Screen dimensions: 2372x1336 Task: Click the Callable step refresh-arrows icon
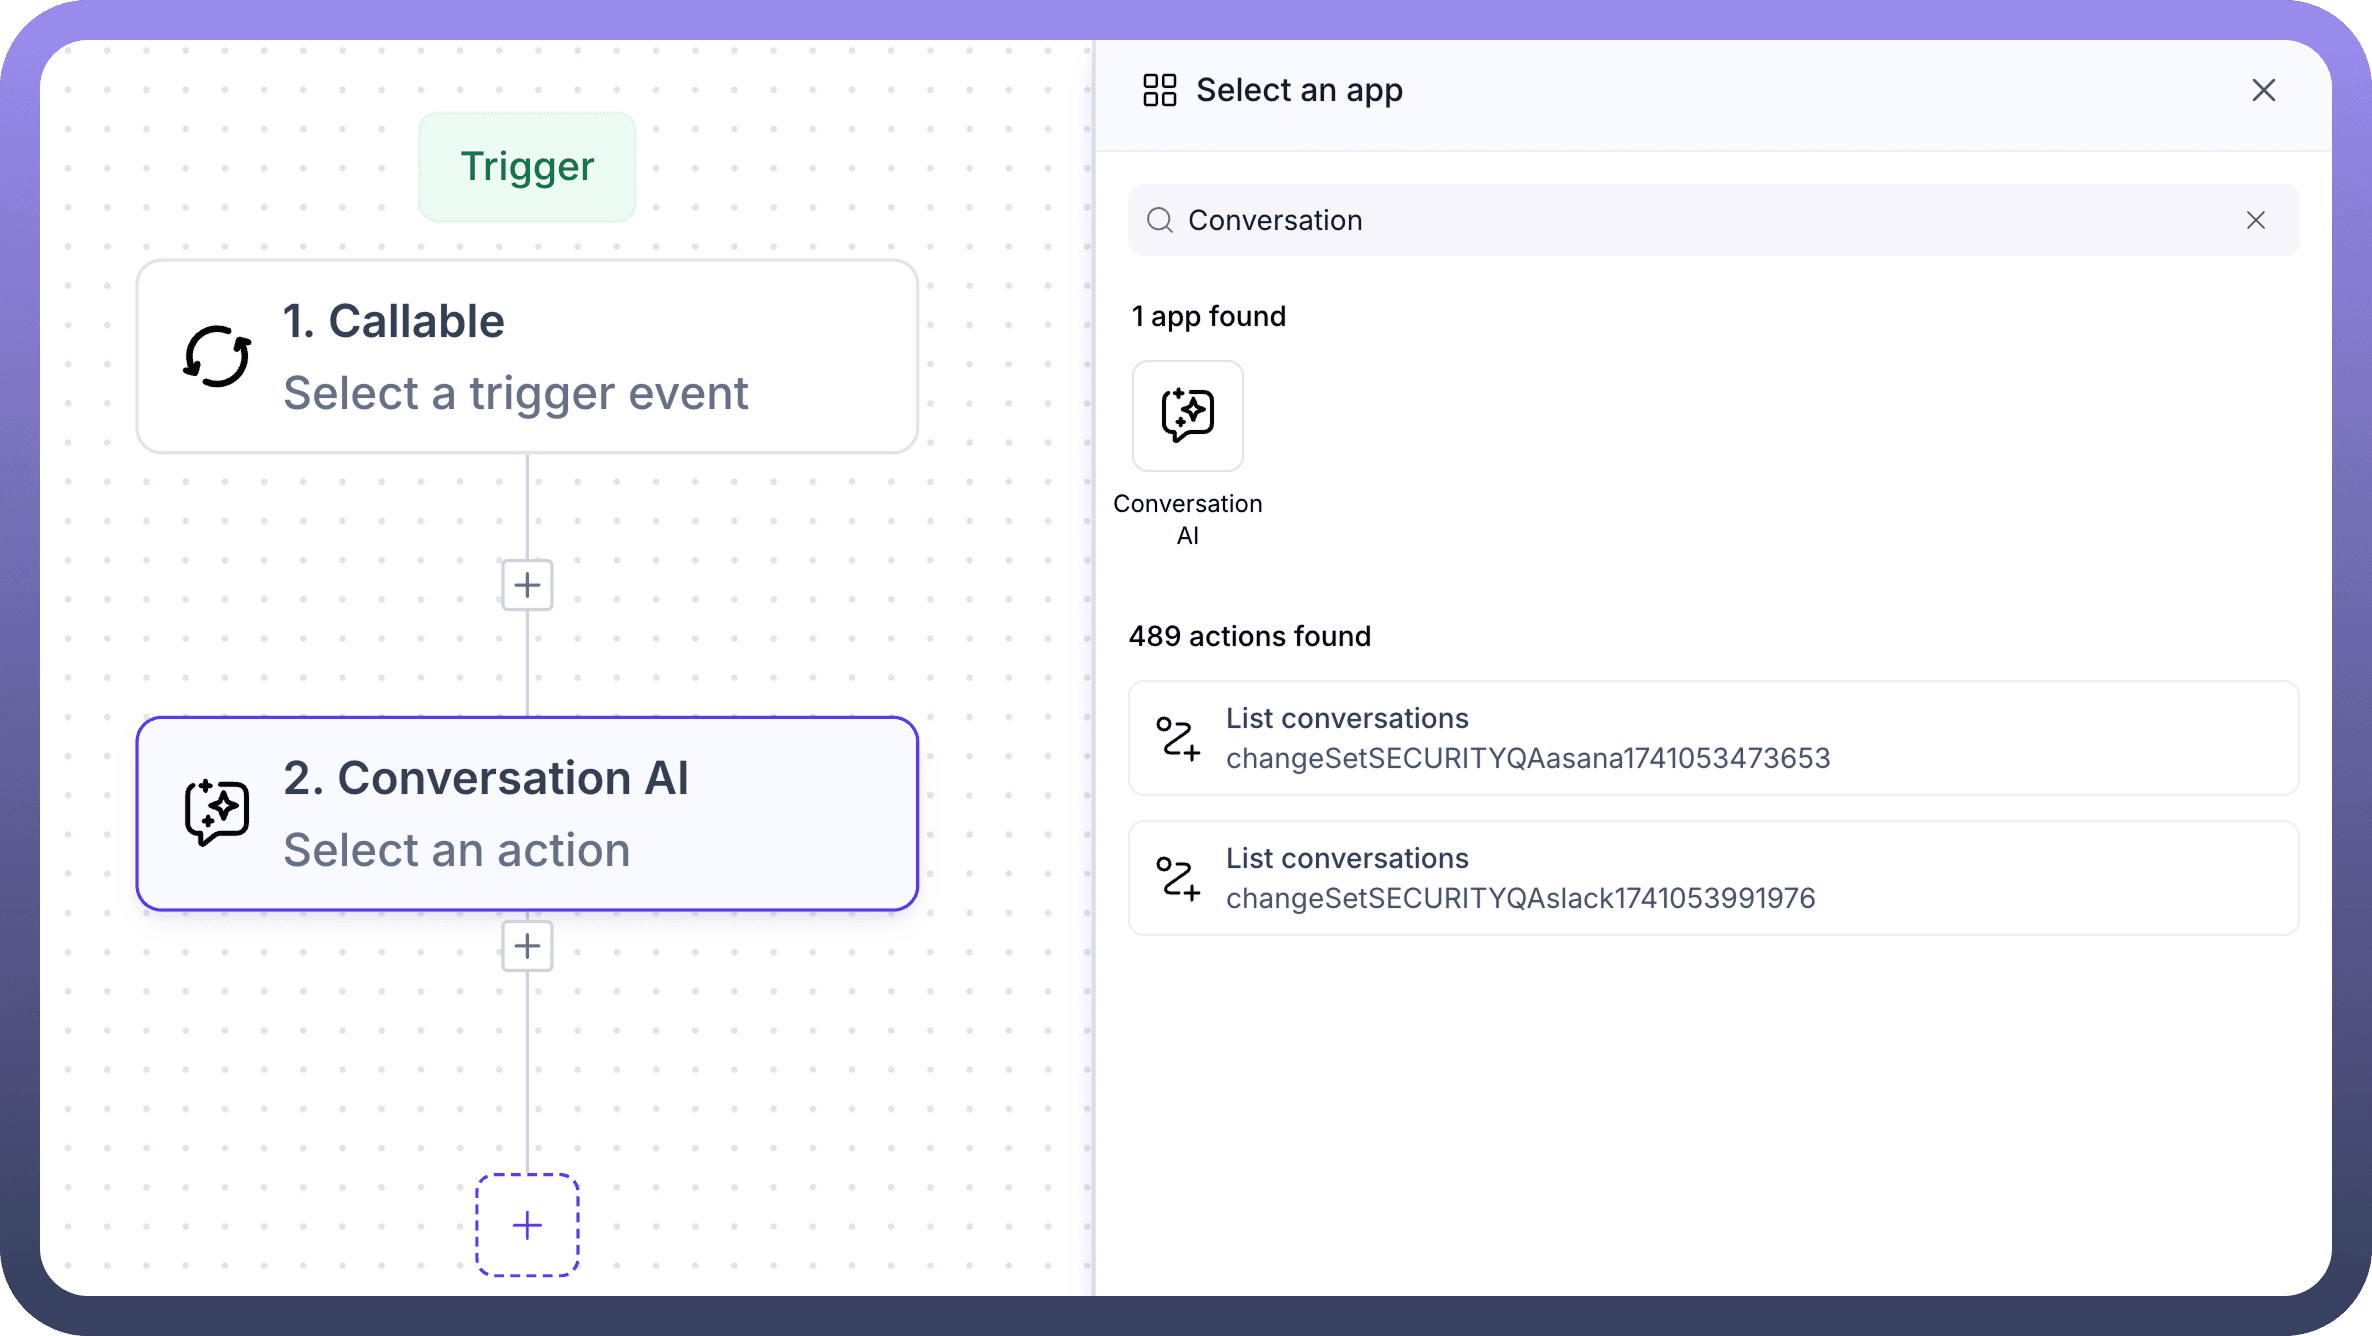point(217,356)
